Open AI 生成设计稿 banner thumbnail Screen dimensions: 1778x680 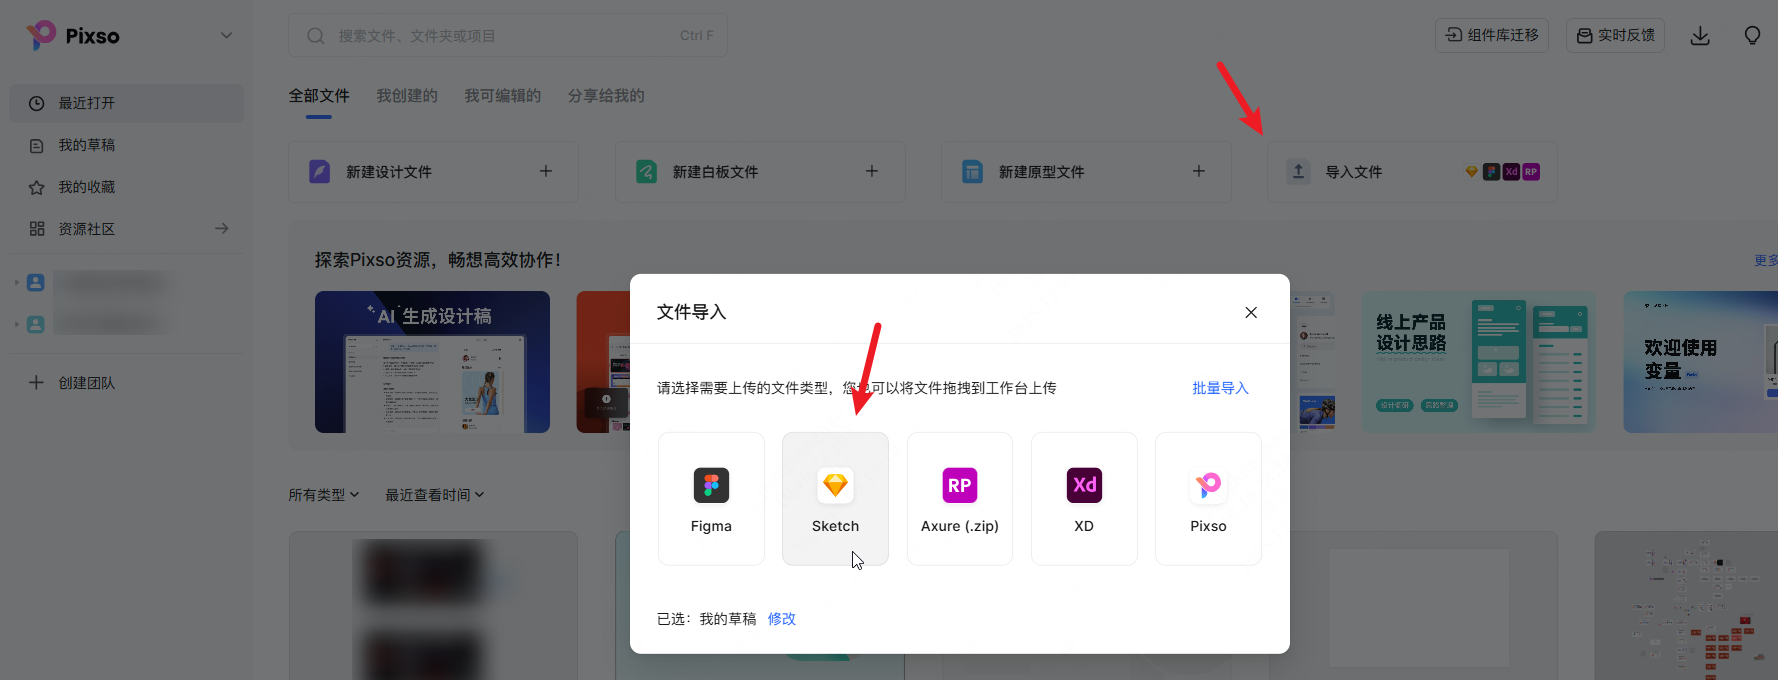pyautogui.click(x=432, y=362)
